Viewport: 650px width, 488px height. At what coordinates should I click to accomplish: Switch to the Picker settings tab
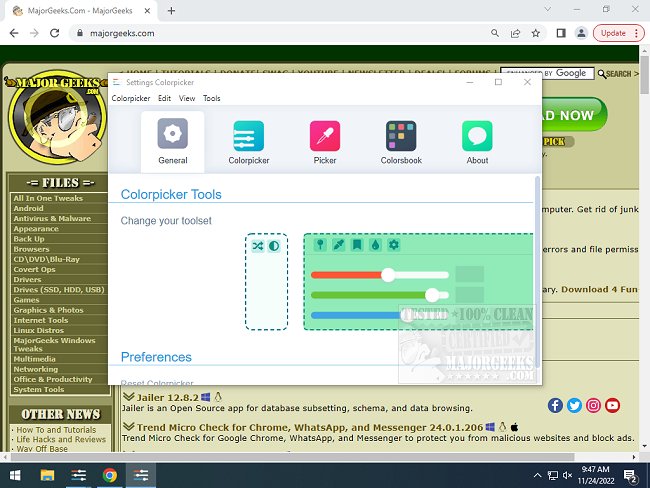(x=325, y=142)
